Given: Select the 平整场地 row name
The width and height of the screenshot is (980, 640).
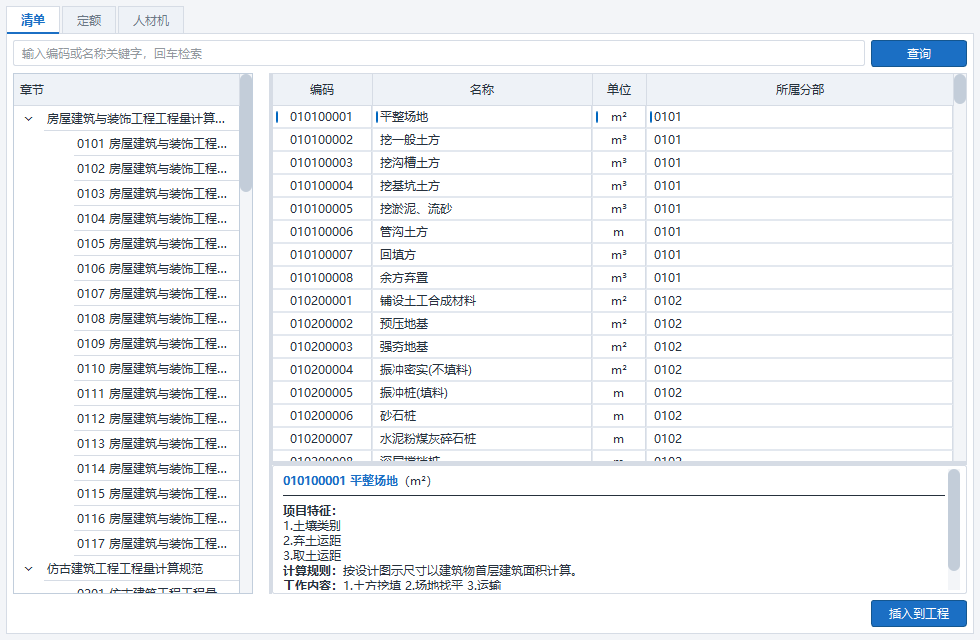Looking at the screenshot, I should [x=404, y=117].
